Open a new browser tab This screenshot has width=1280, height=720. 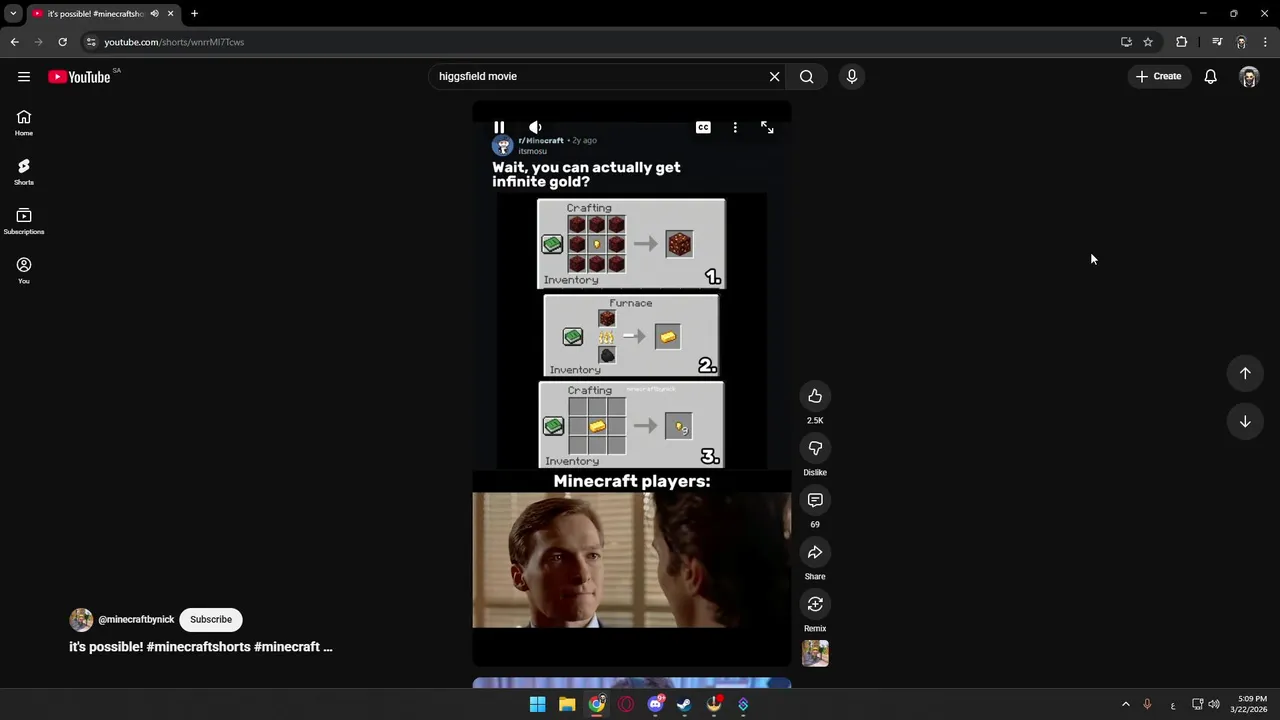tap(194, 14)
